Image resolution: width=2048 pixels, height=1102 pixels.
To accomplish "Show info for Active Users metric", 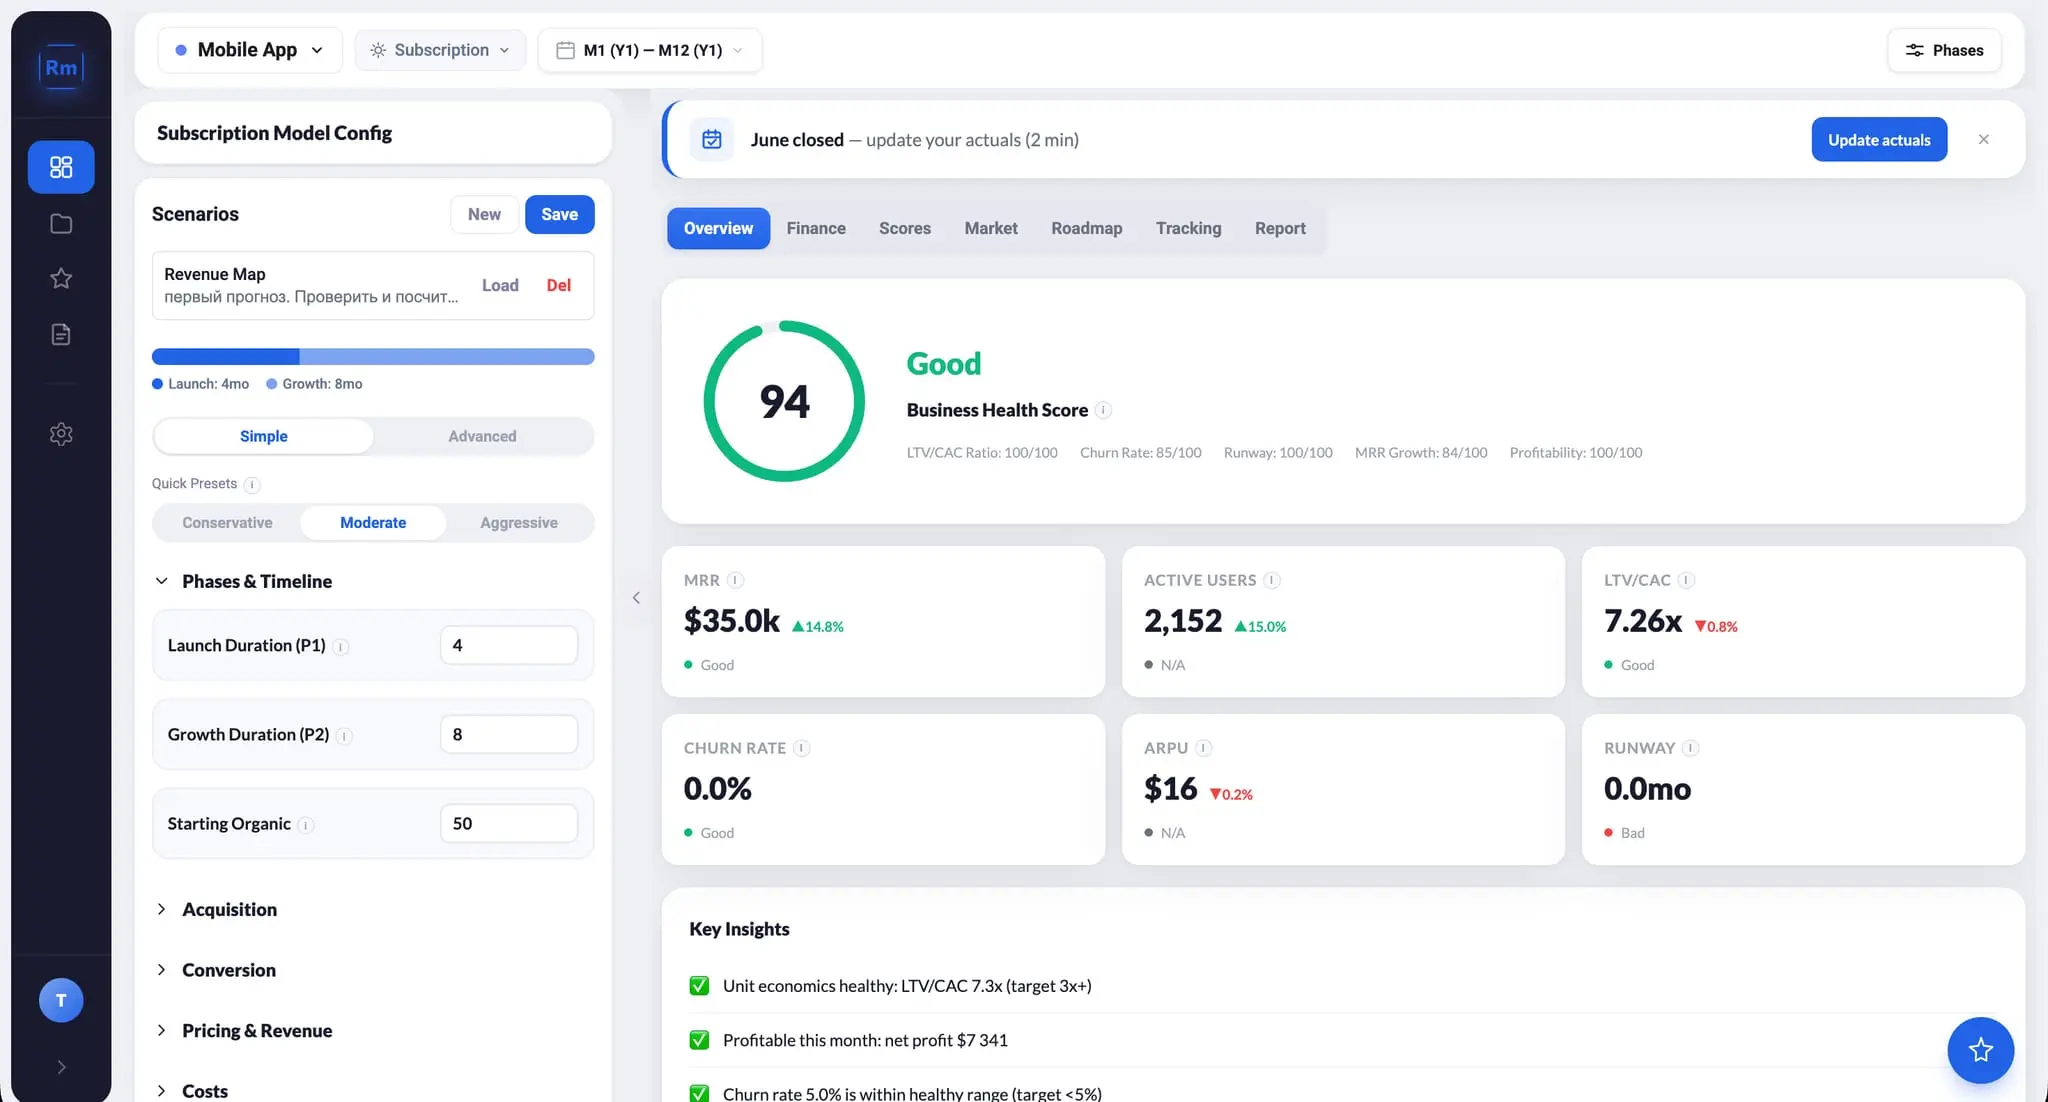I will (x=1272, y=580).
